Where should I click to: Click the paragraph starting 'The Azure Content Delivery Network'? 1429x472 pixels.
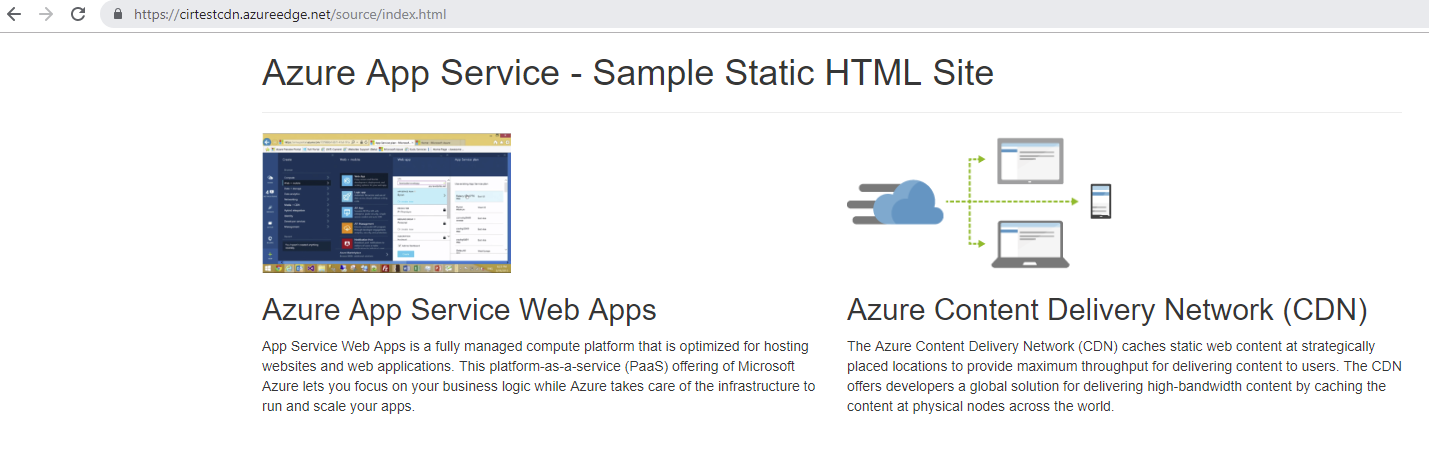click(1117, 376)
